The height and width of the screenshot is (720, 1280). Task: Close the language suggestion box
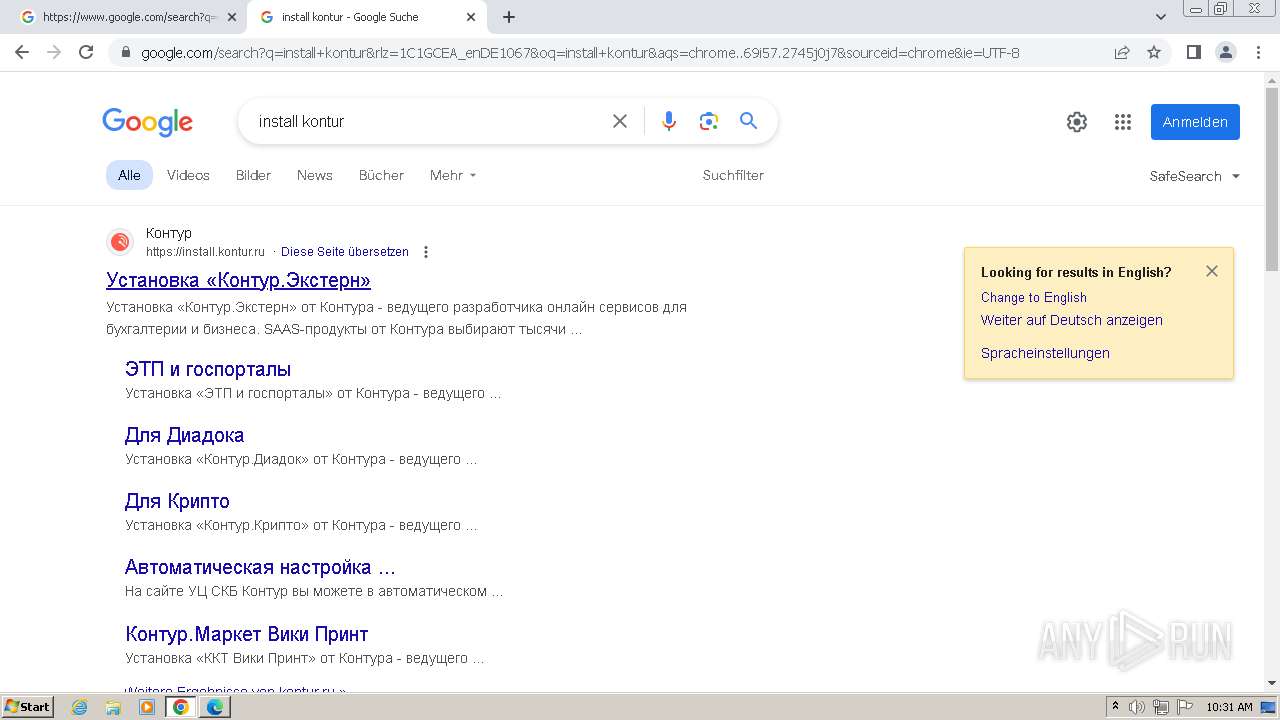click(1212, 271)
